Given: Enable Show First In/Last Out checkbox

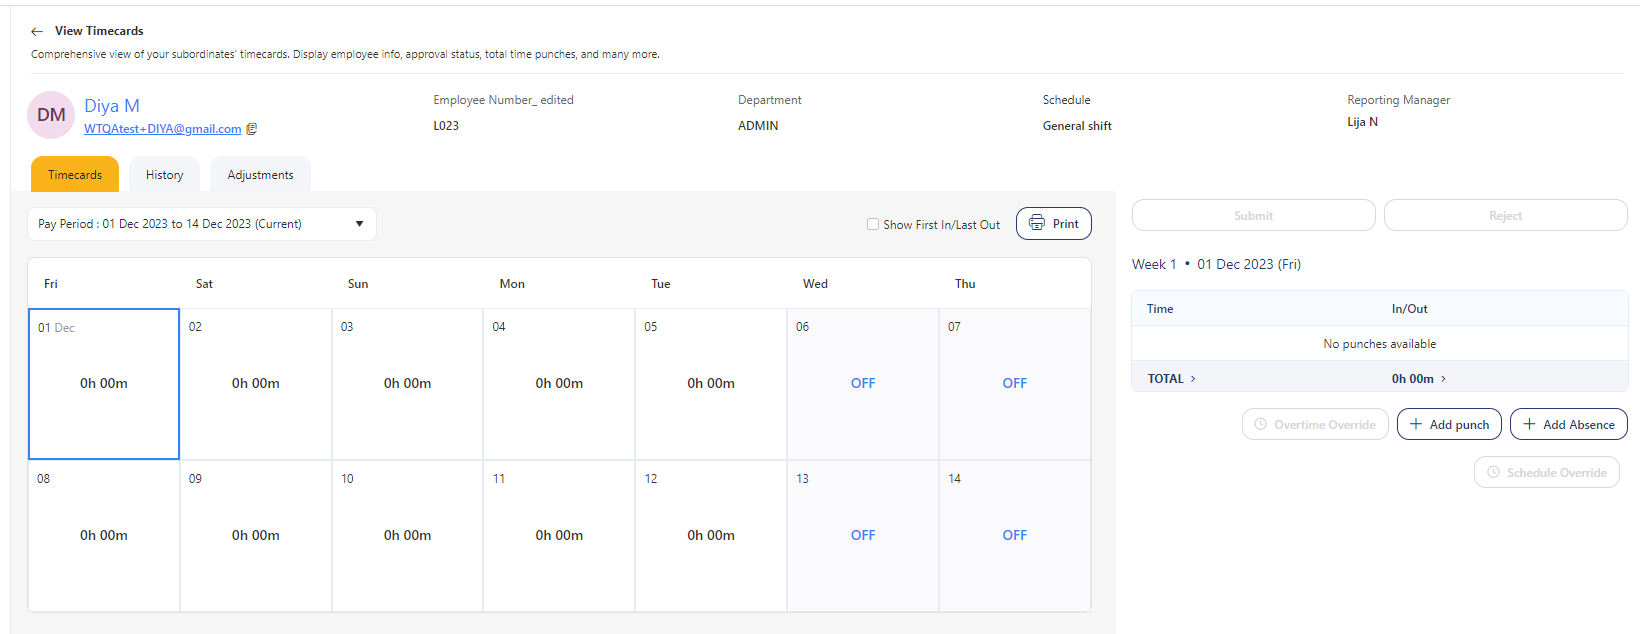Looking at the screenshot, I should point(873,224).
